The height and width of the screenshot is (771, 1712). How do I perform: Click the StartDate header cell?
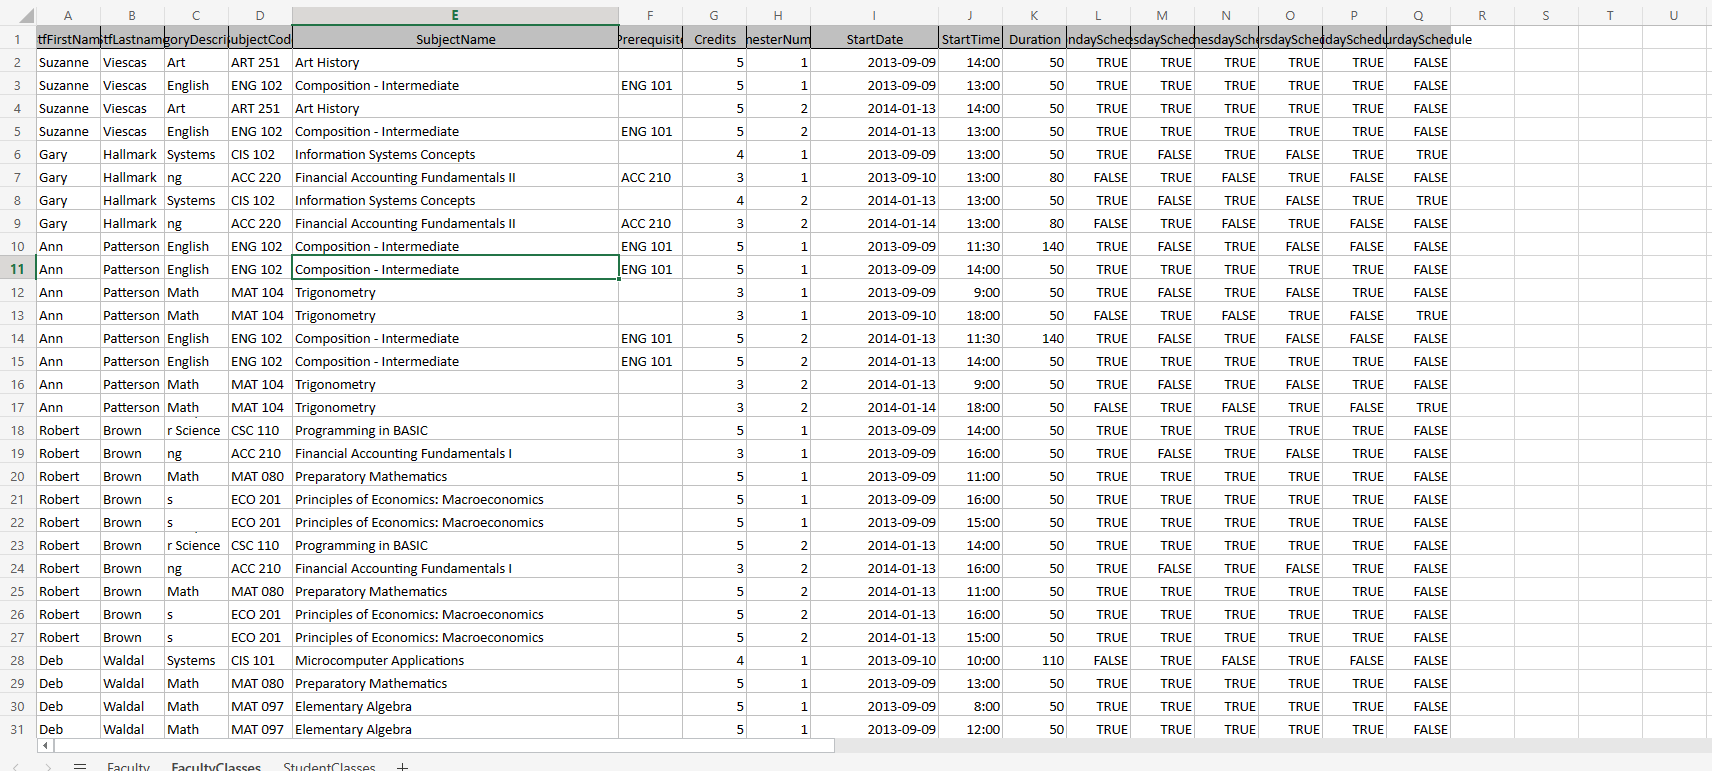pyautogui.click(x=874, y=39)
